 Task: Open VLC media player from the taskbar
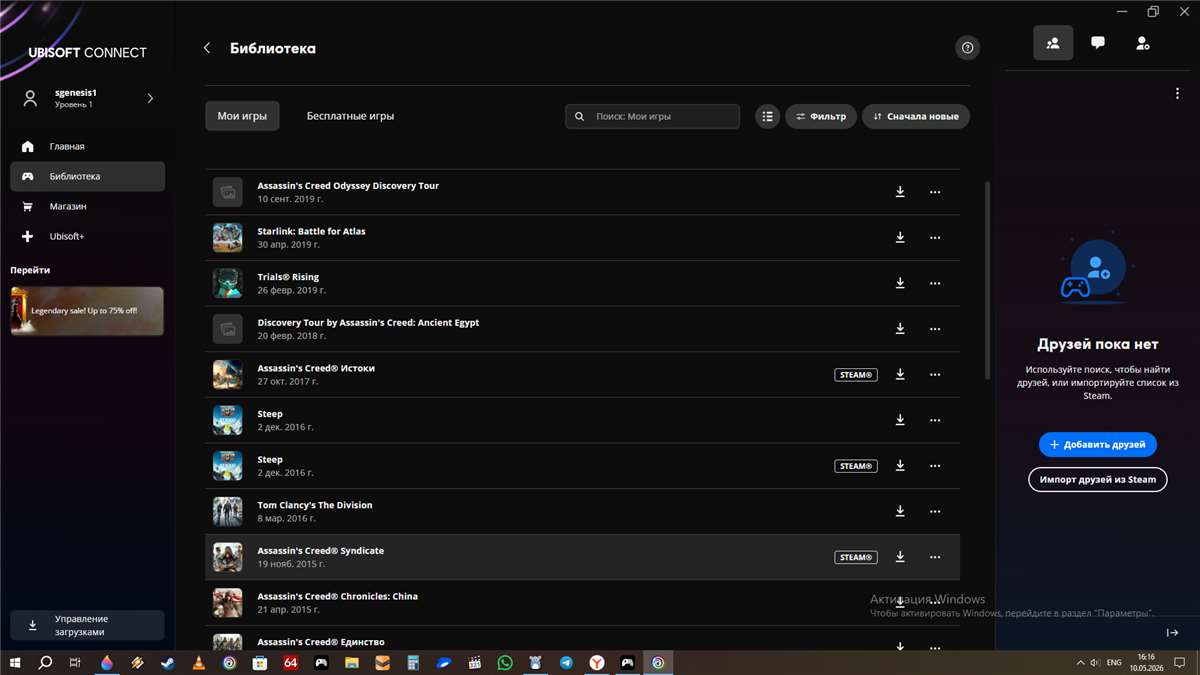point(198,662)
